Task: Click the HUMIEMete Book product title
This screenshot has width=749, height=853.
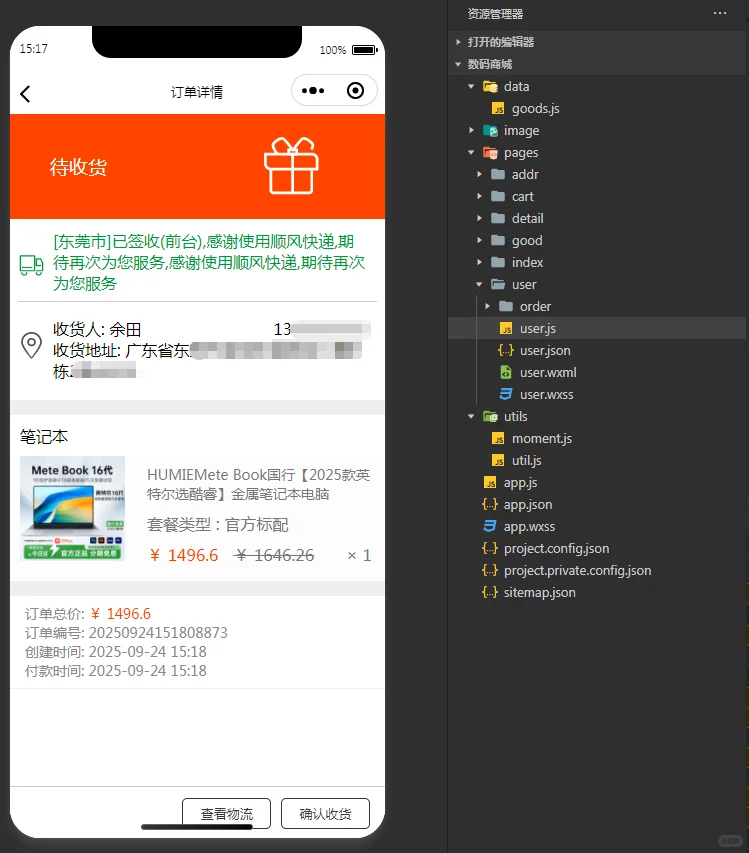Action: click(258, 484)
